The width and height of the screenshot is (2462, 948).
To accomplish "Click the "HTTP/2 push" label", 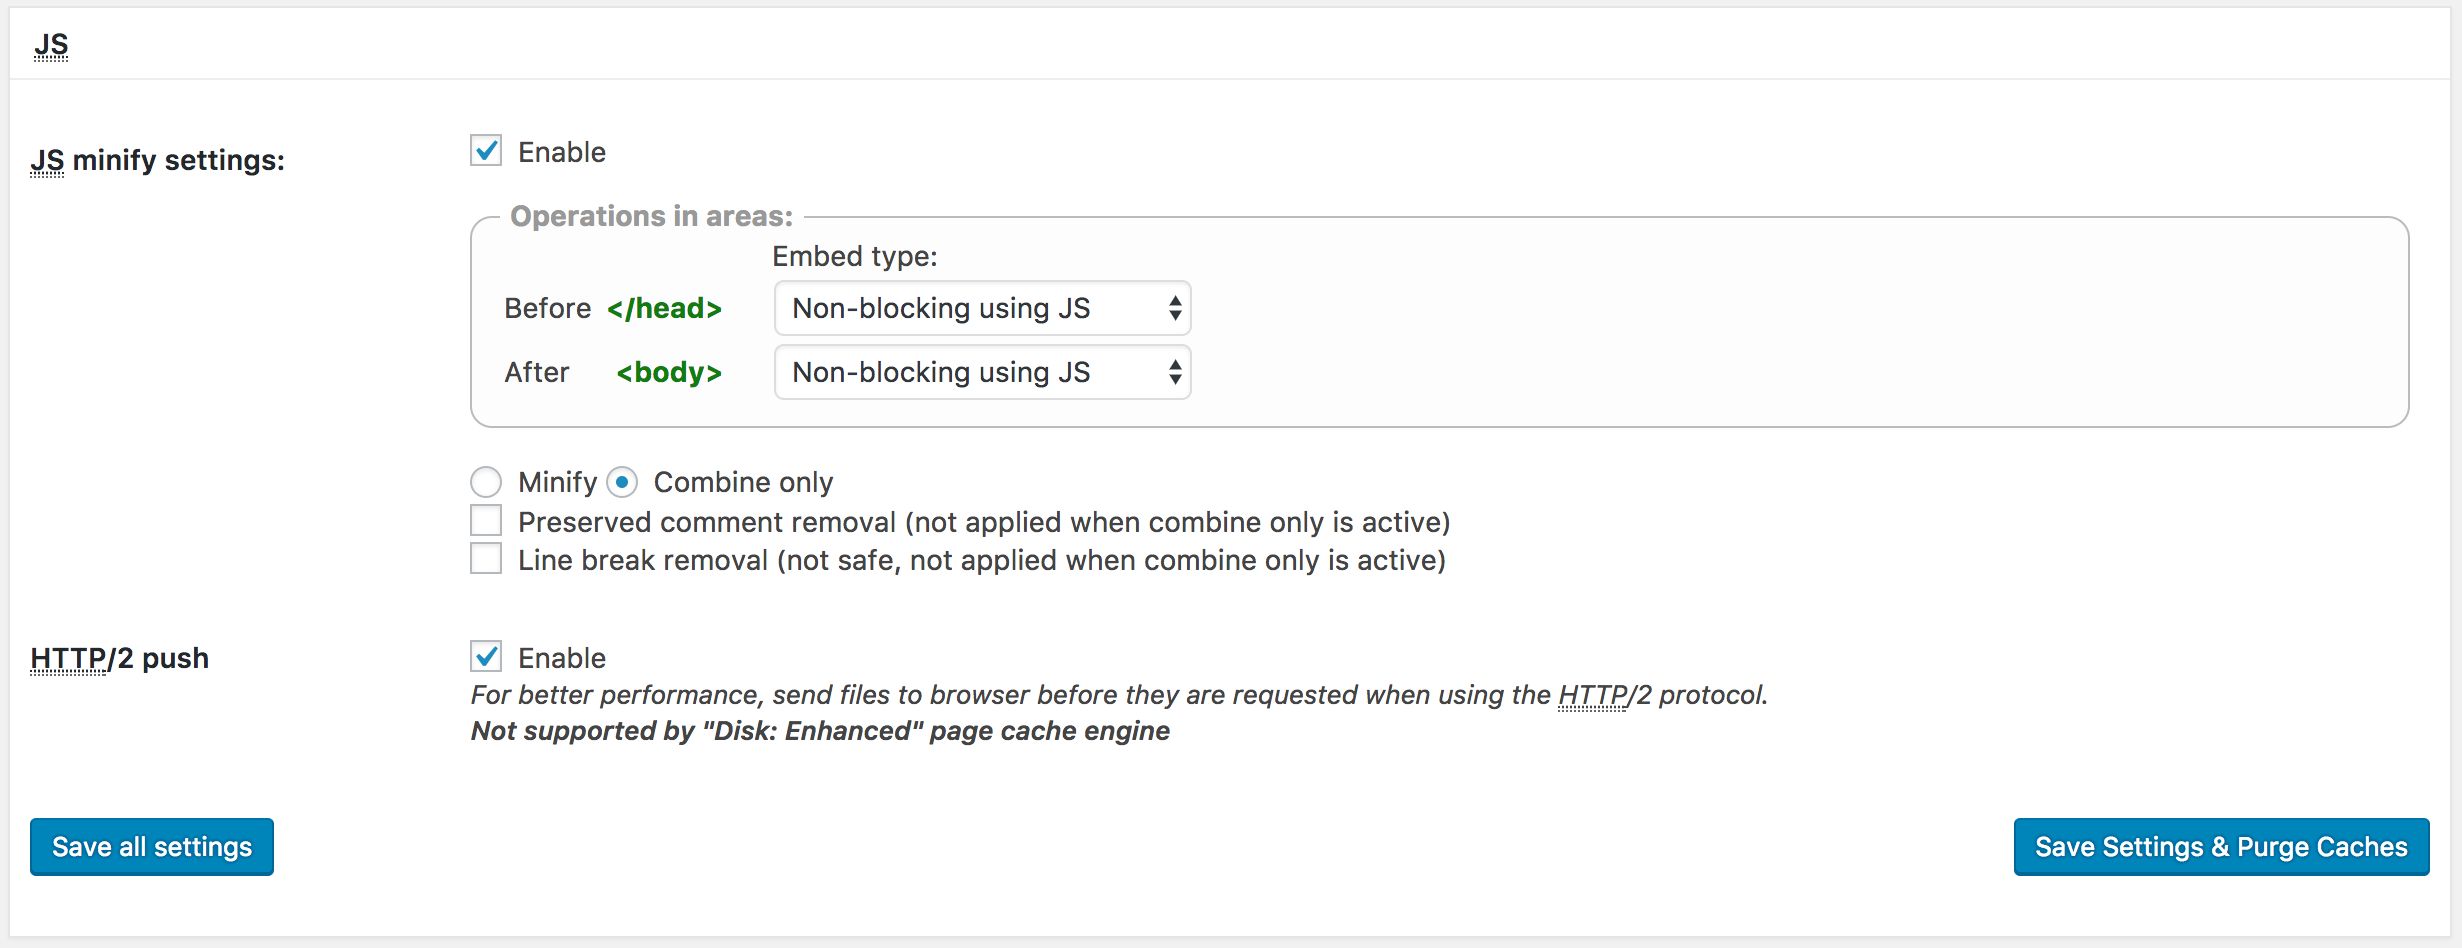I will coord(120,657).
